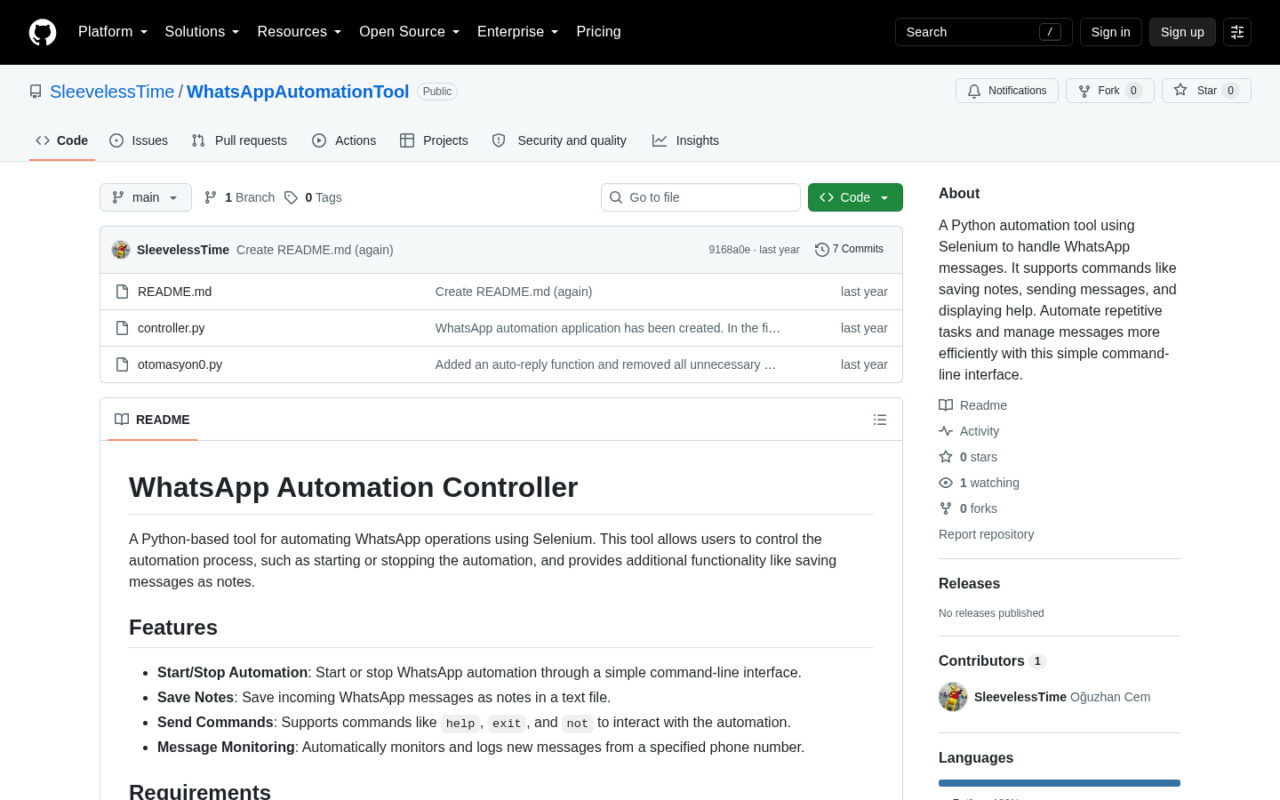Click the Releases heading link
The image size is (1280, 800).
pyautogui.click(x=969, y=584)
